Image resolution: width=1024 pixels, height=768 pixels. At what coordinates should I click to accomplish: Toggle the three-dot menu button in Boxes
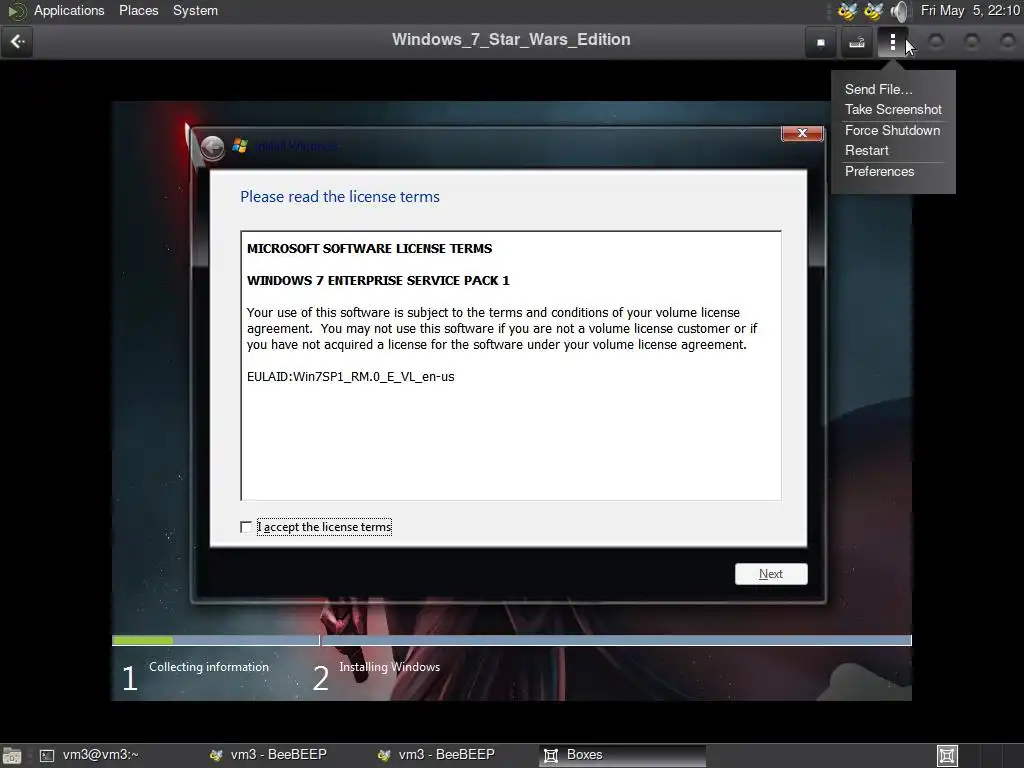point(893,42)
